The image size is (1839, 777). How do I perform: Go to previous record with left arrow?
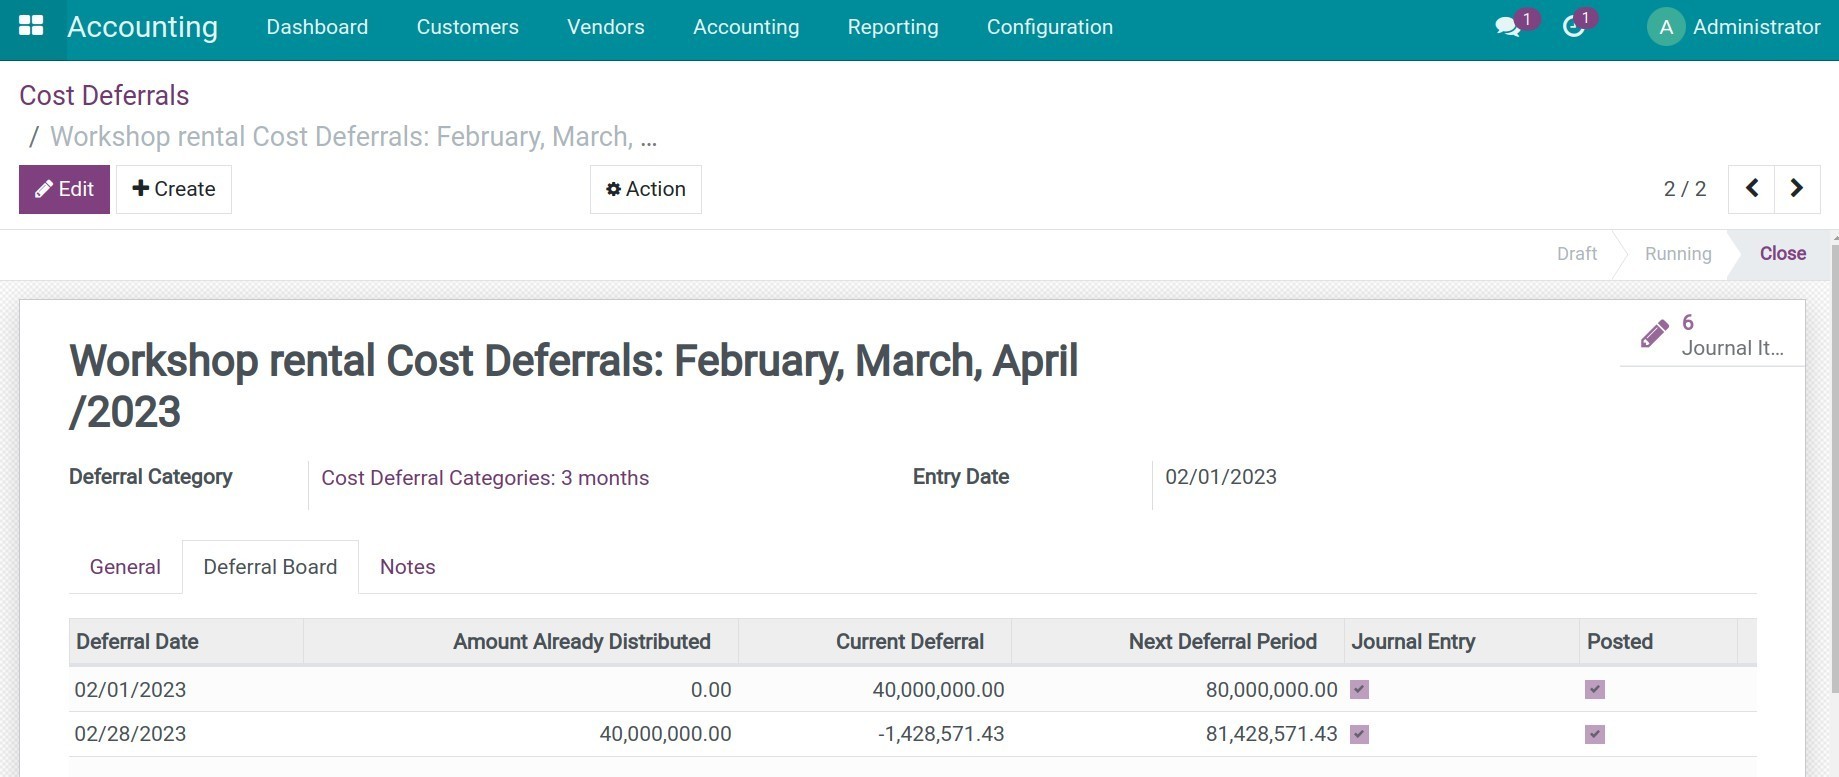(1751, 189)
